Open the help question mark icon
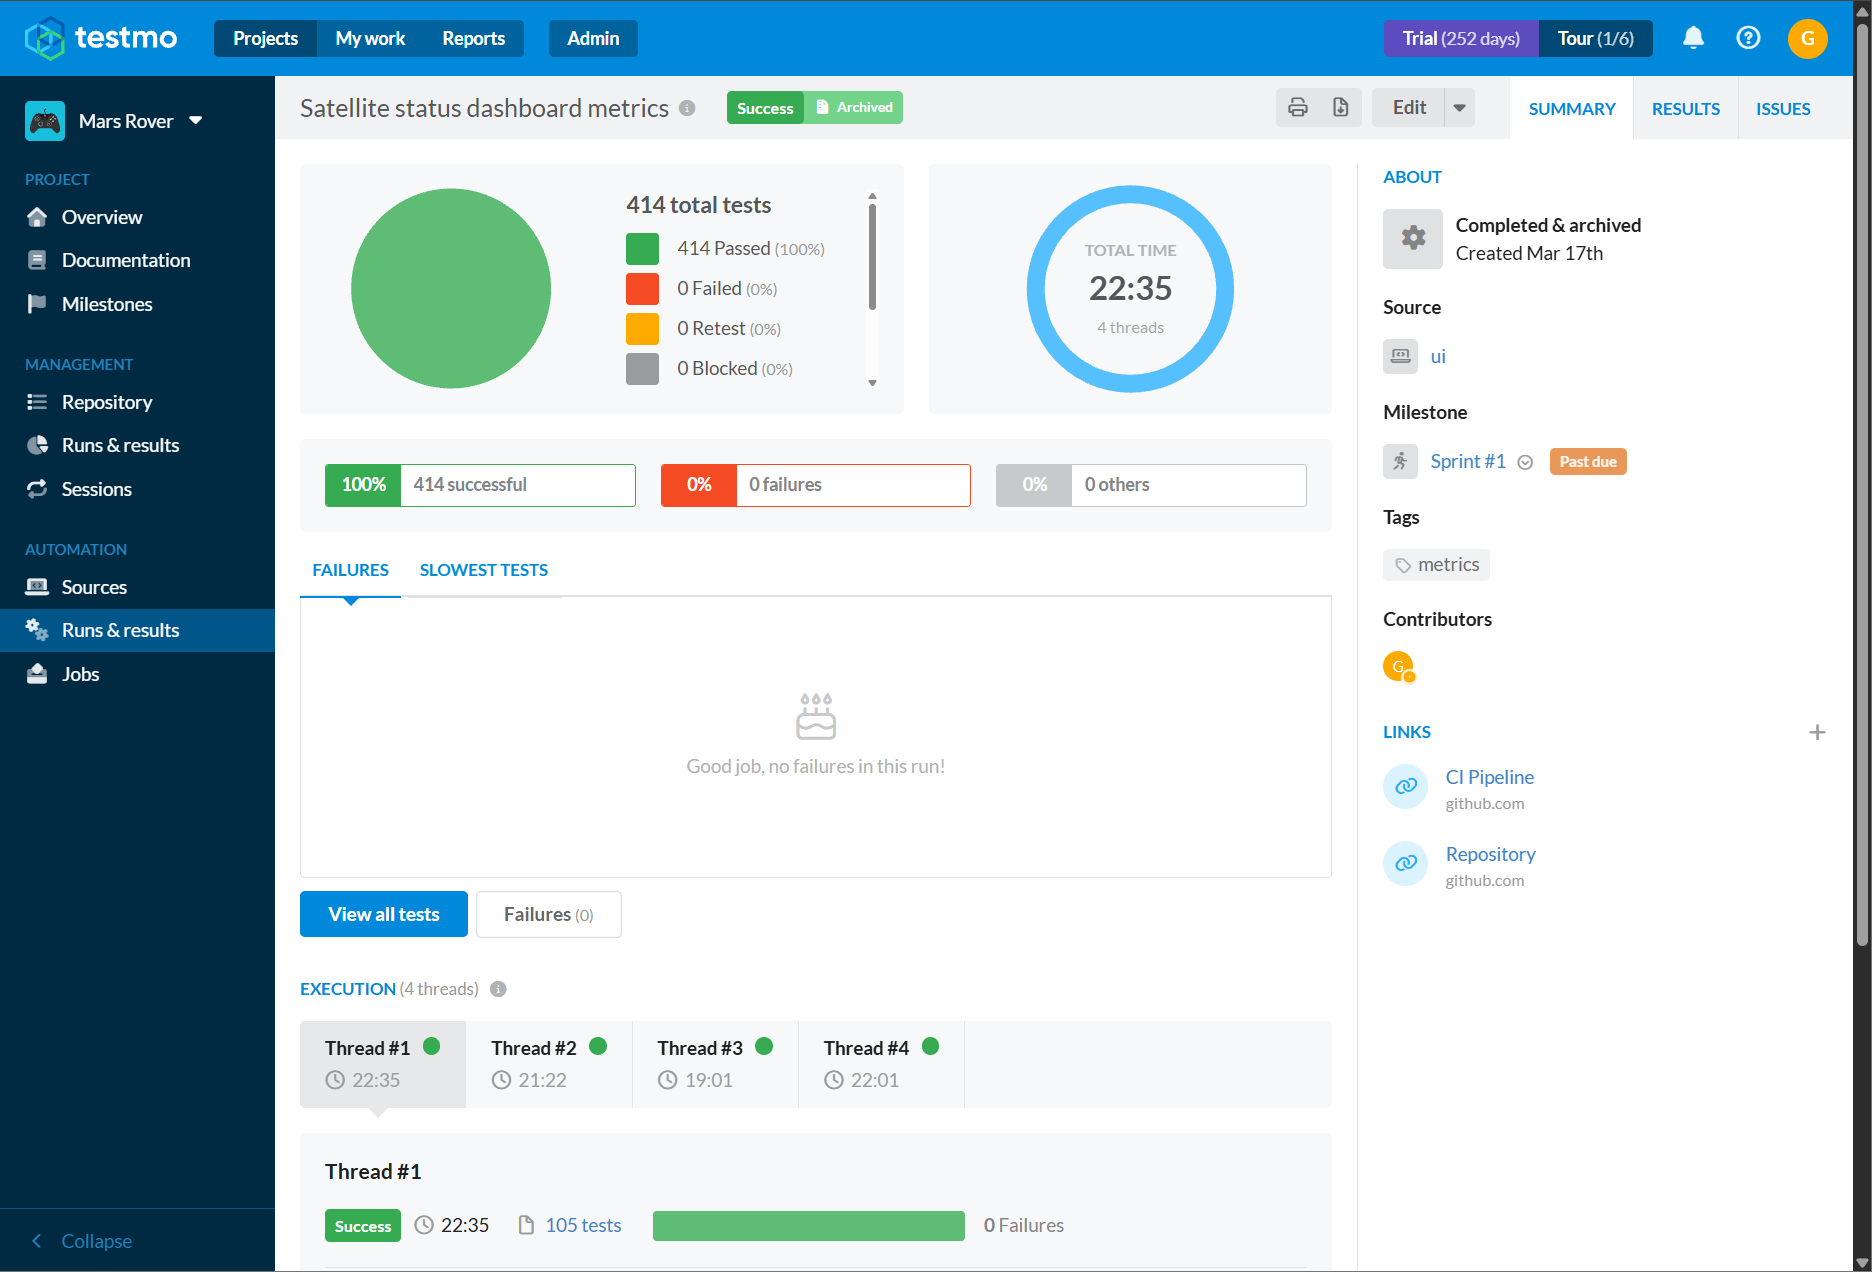Viewport: 1872px width, 1272px height. click(1748, 38)
